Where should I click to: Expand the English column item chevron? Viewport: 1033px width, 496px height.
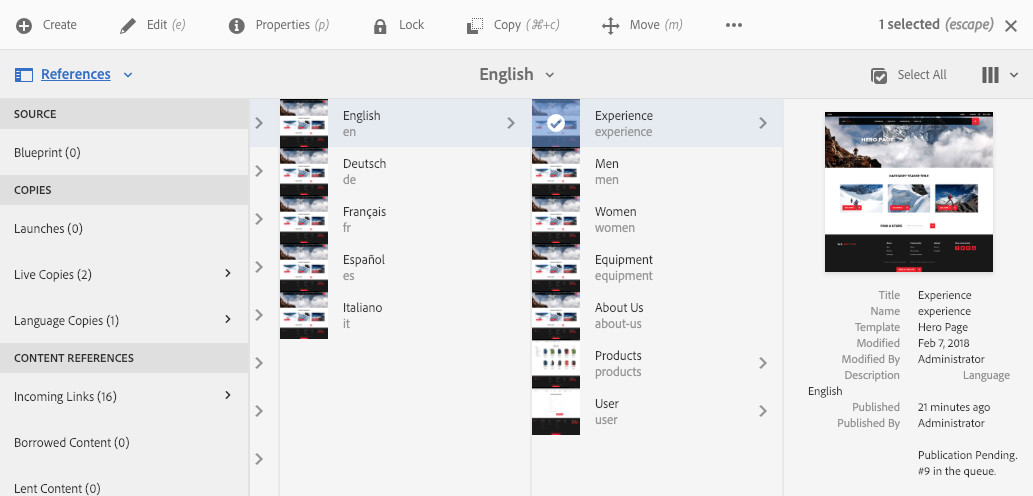[511, 123]
